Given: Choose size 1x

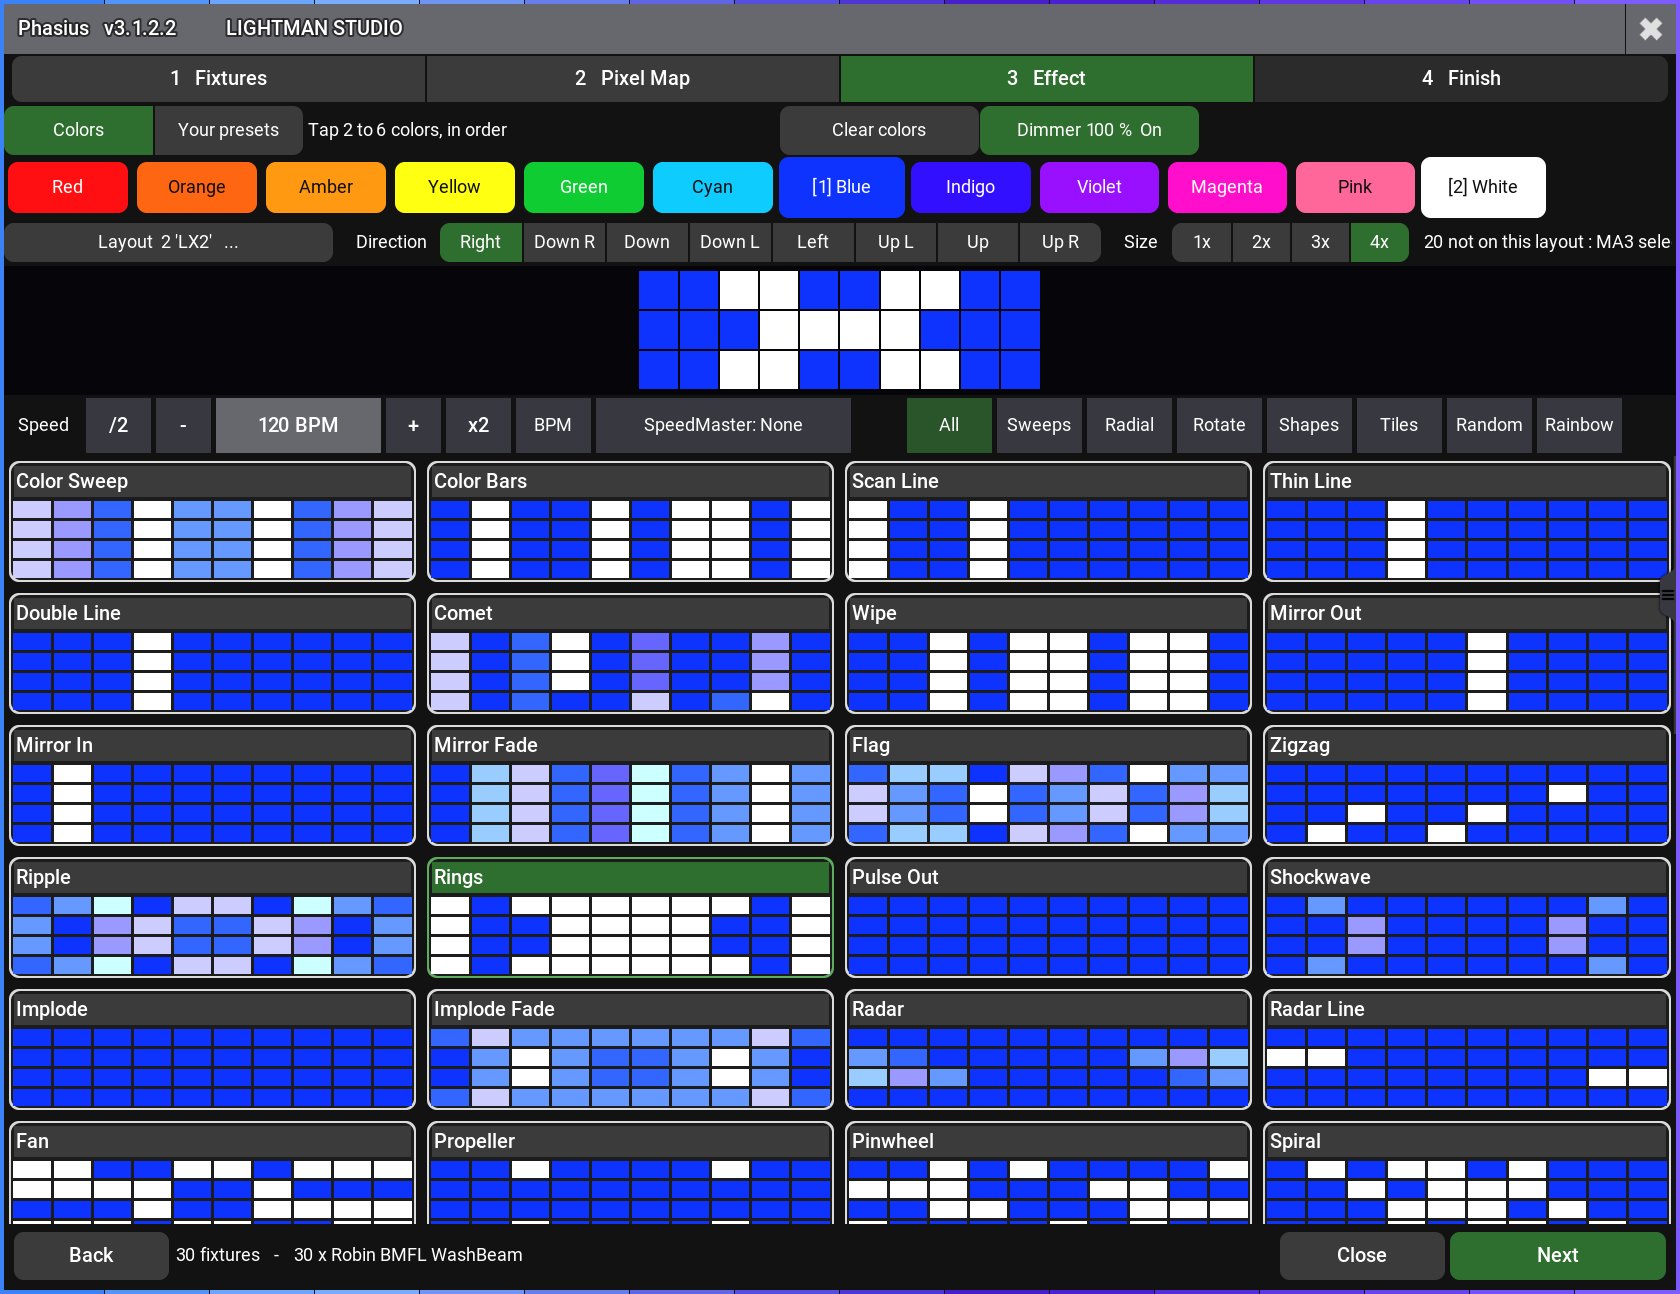Looking at the screenshot, I should (x=1202, y=242).
